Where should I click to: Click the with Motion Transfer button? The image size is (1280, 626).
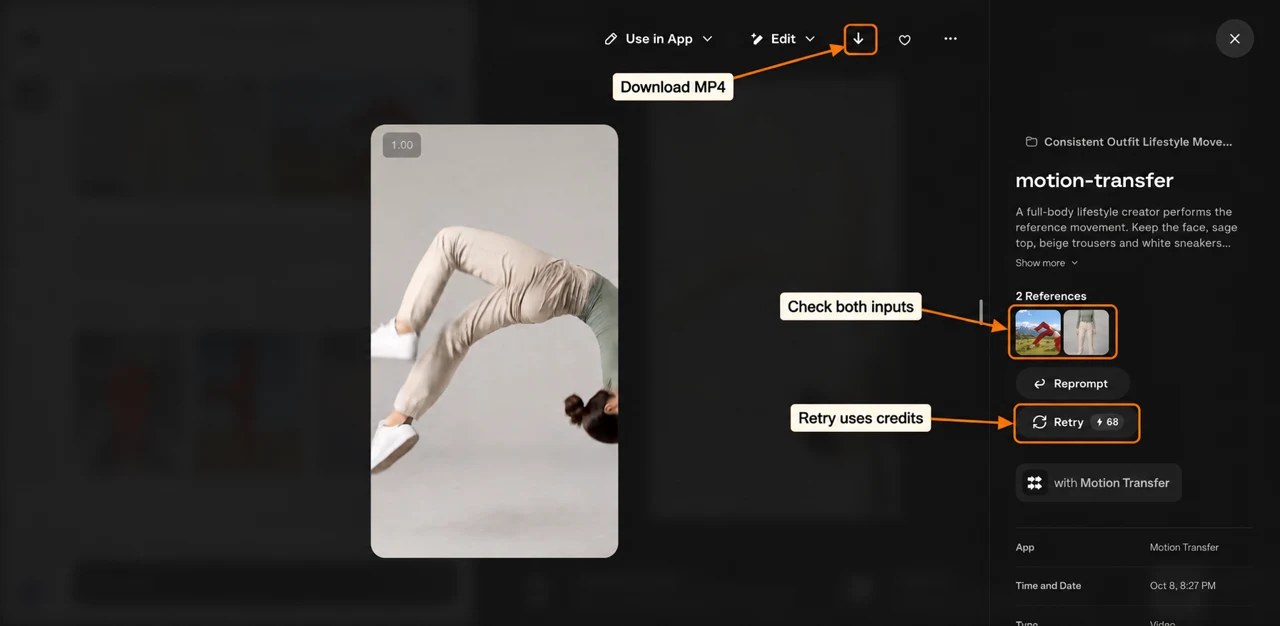click(1099, 483)
